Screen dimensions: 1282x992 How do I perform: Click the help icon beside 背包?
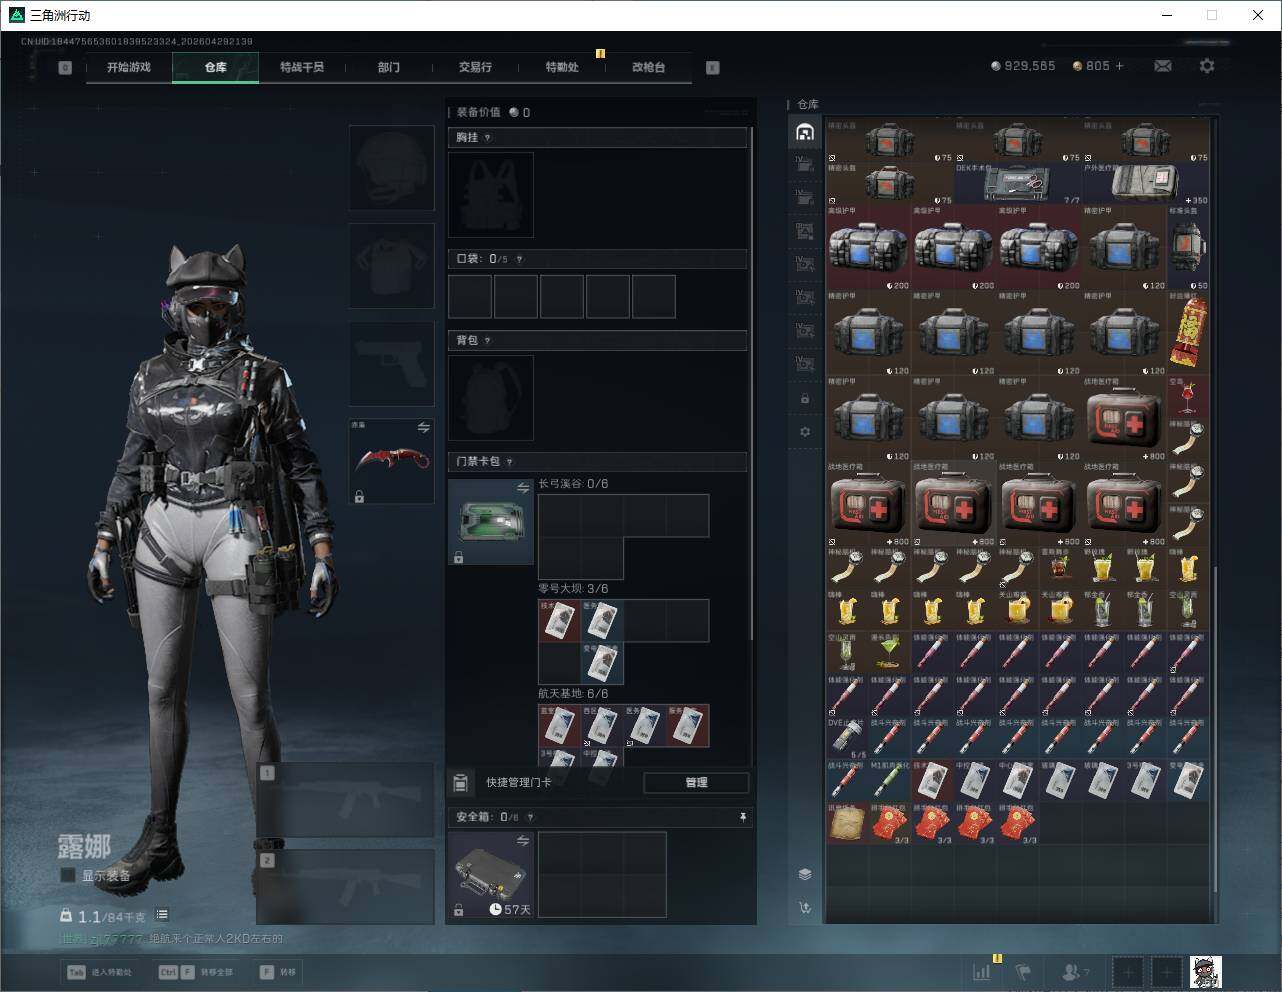(488, 341)
